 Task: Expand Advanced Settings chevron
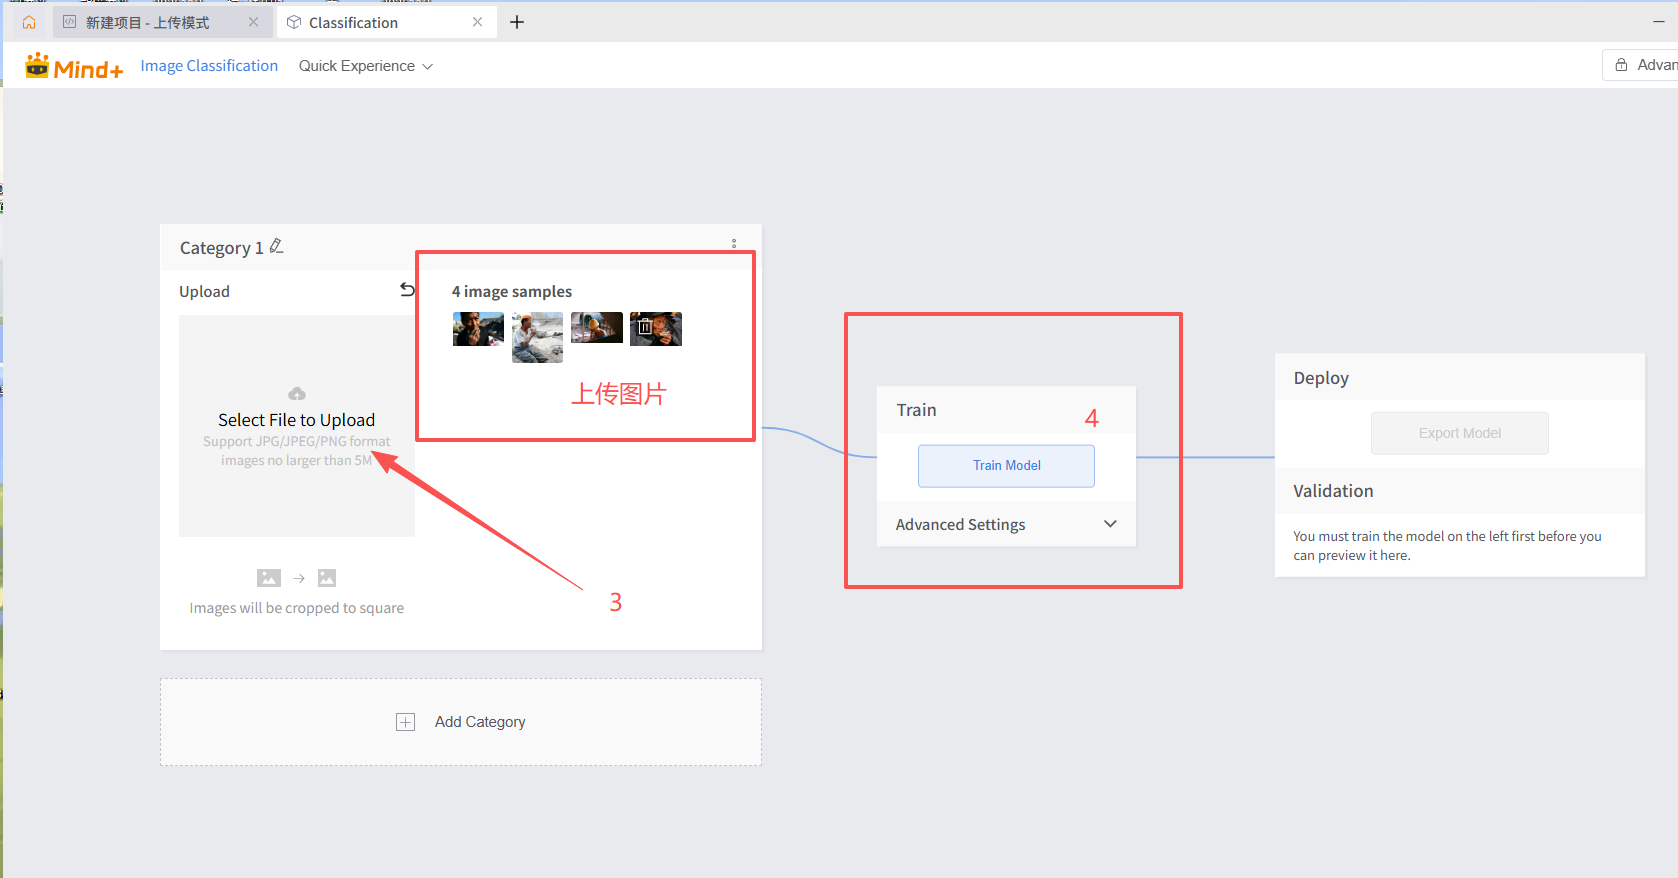coord(1110,524)
